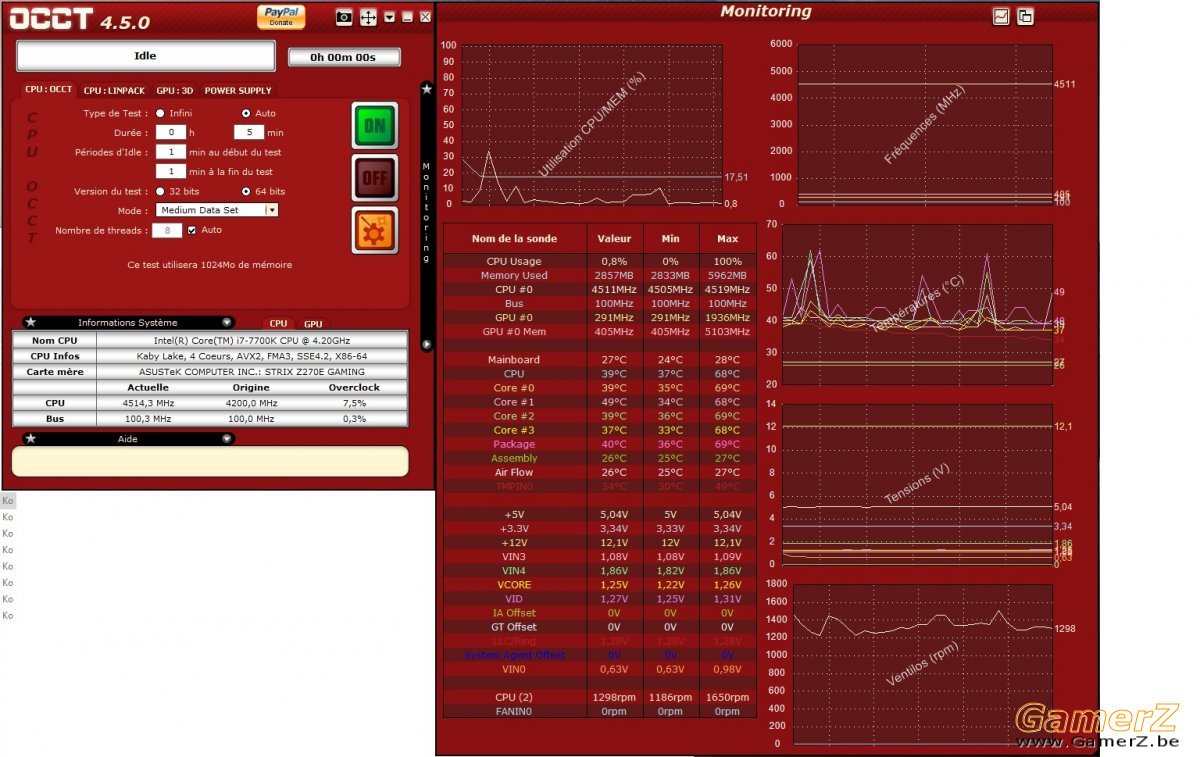
Task: Select the Core #3 temperature row
Action: coord(600,430)
